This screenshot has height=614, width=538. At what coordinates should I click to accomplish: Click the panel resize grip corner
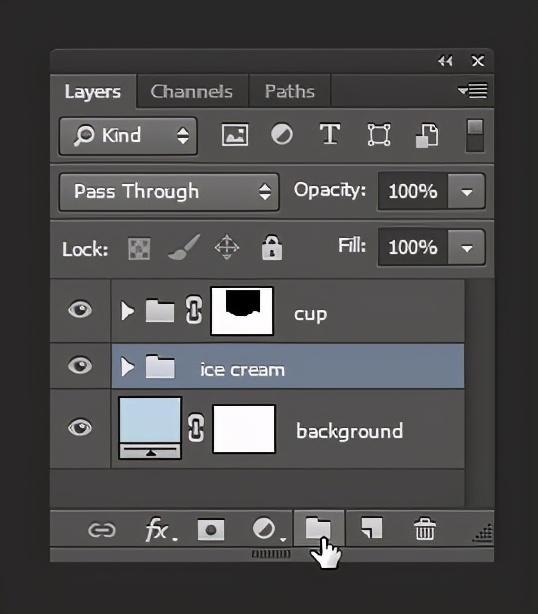coord(483,533)
